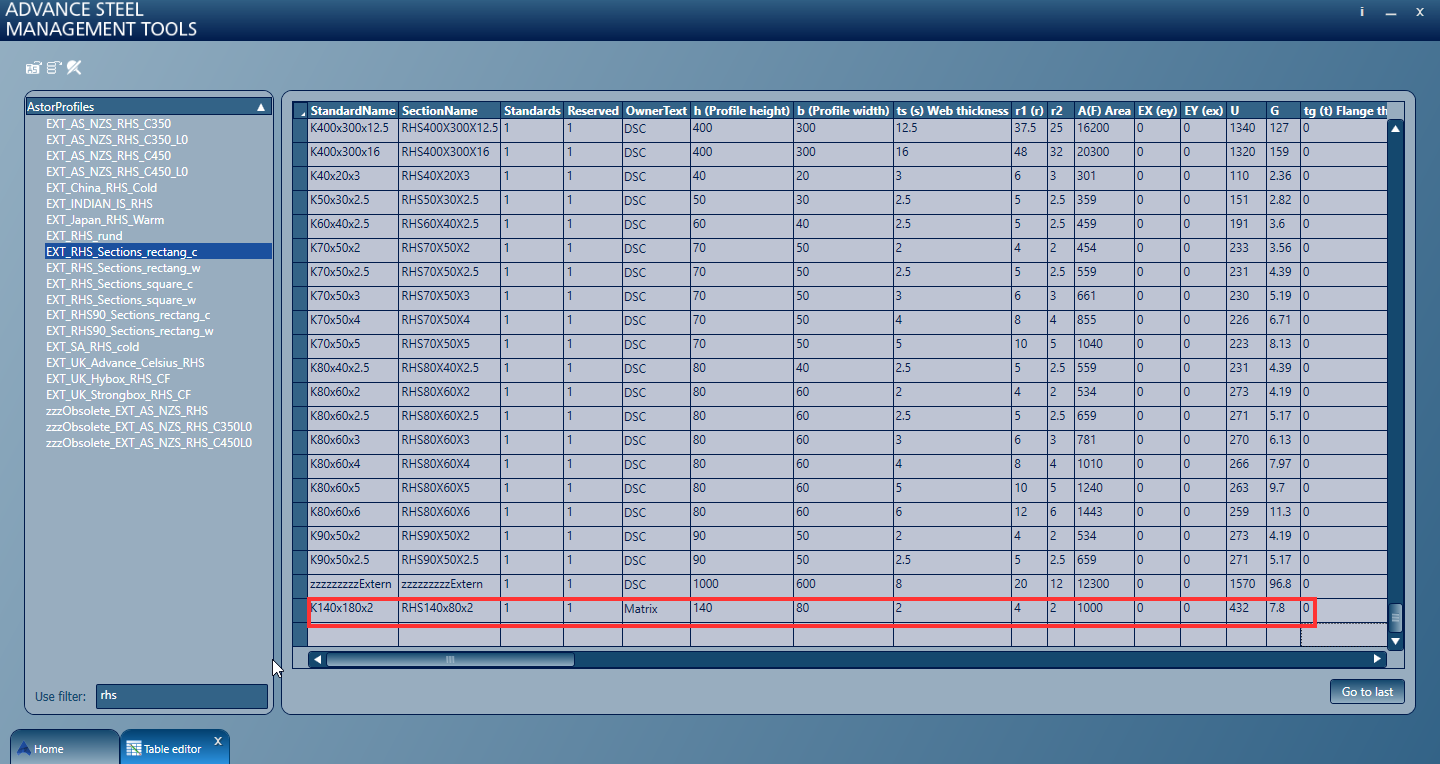Click the Go to last button

point(1366,691)
